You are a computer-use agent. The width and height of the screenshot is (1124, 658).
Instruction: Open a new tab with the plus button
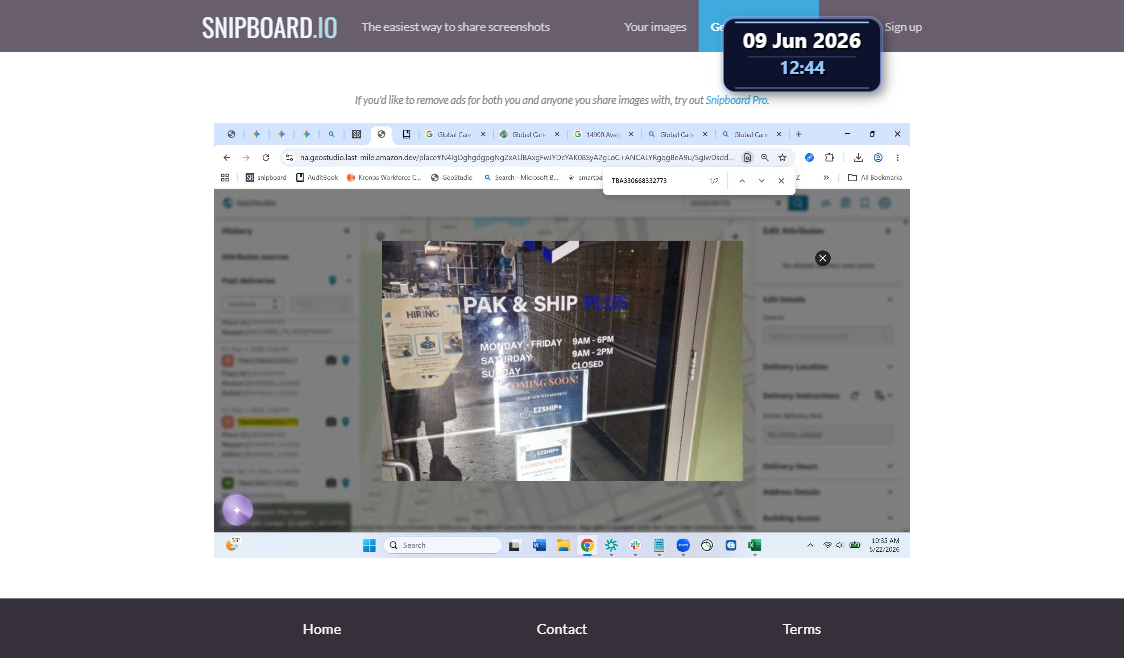click(x=799, y=134)
